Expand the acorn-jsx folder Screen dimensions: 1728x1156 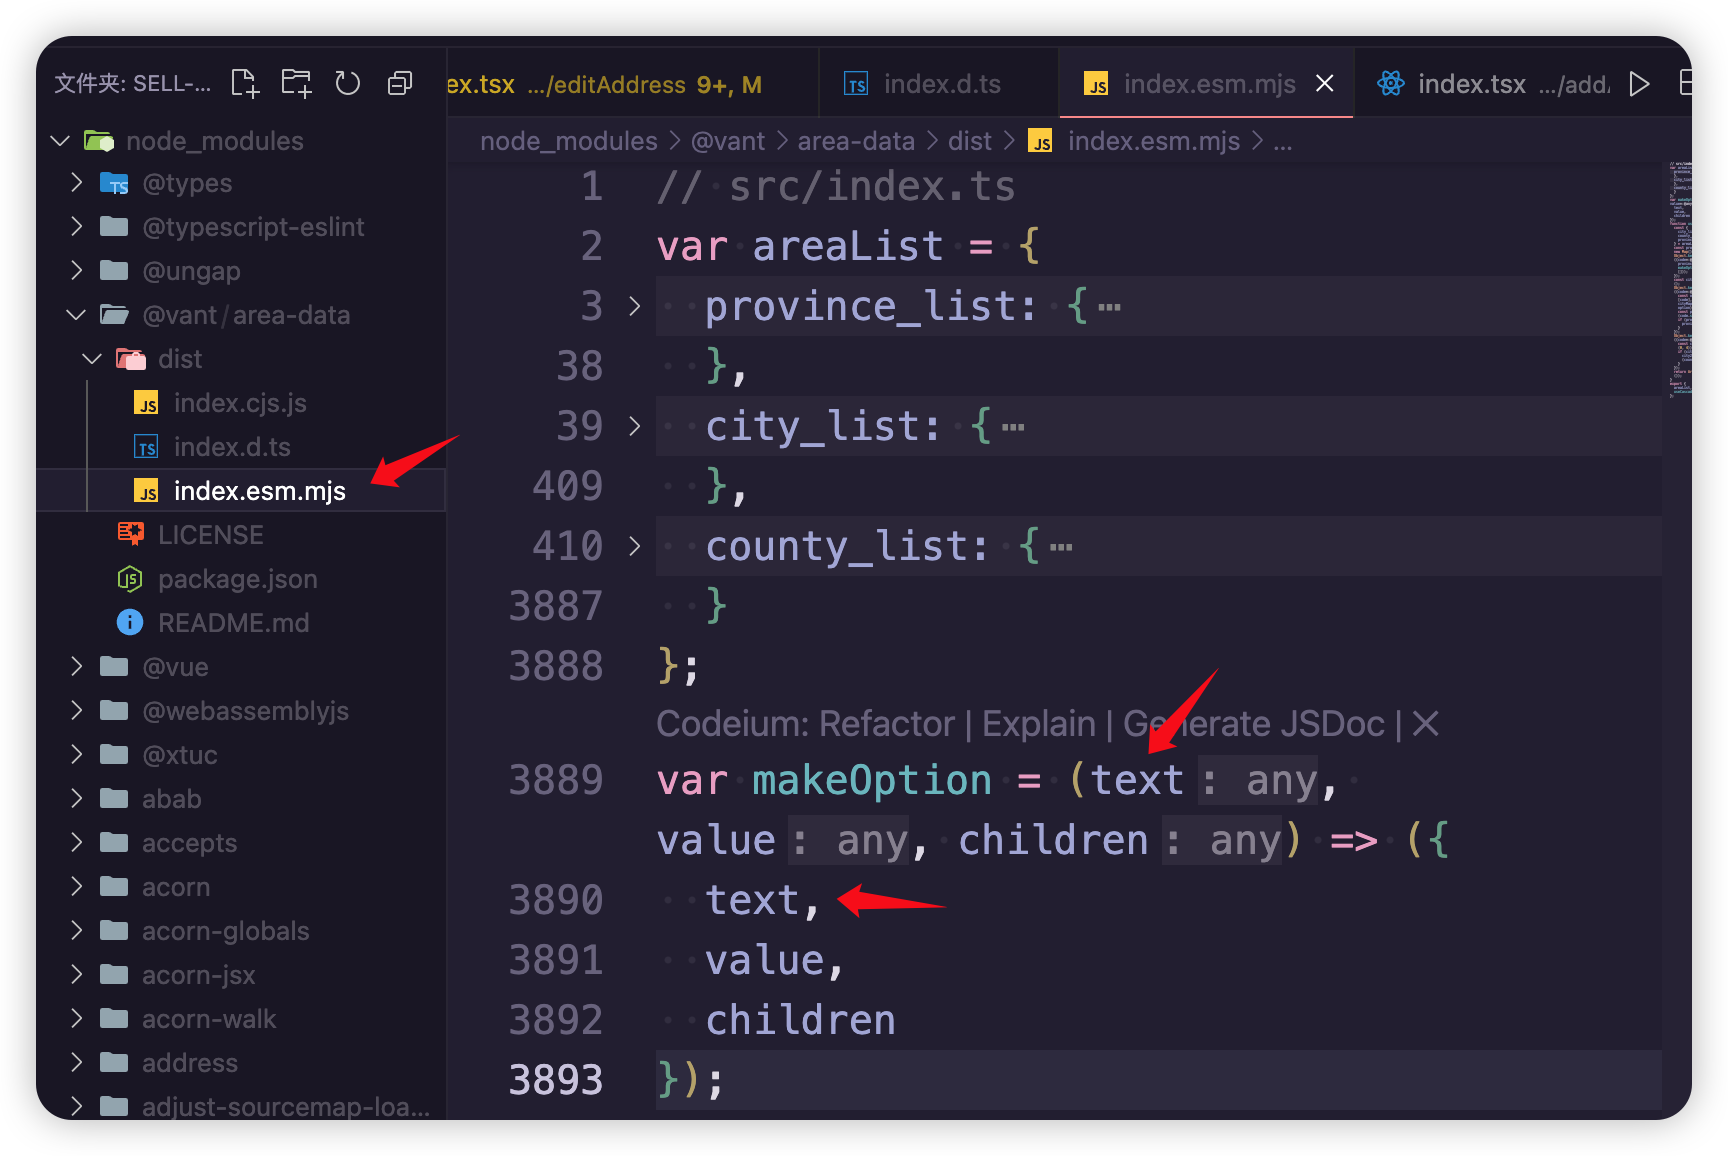tap(76, 975)
